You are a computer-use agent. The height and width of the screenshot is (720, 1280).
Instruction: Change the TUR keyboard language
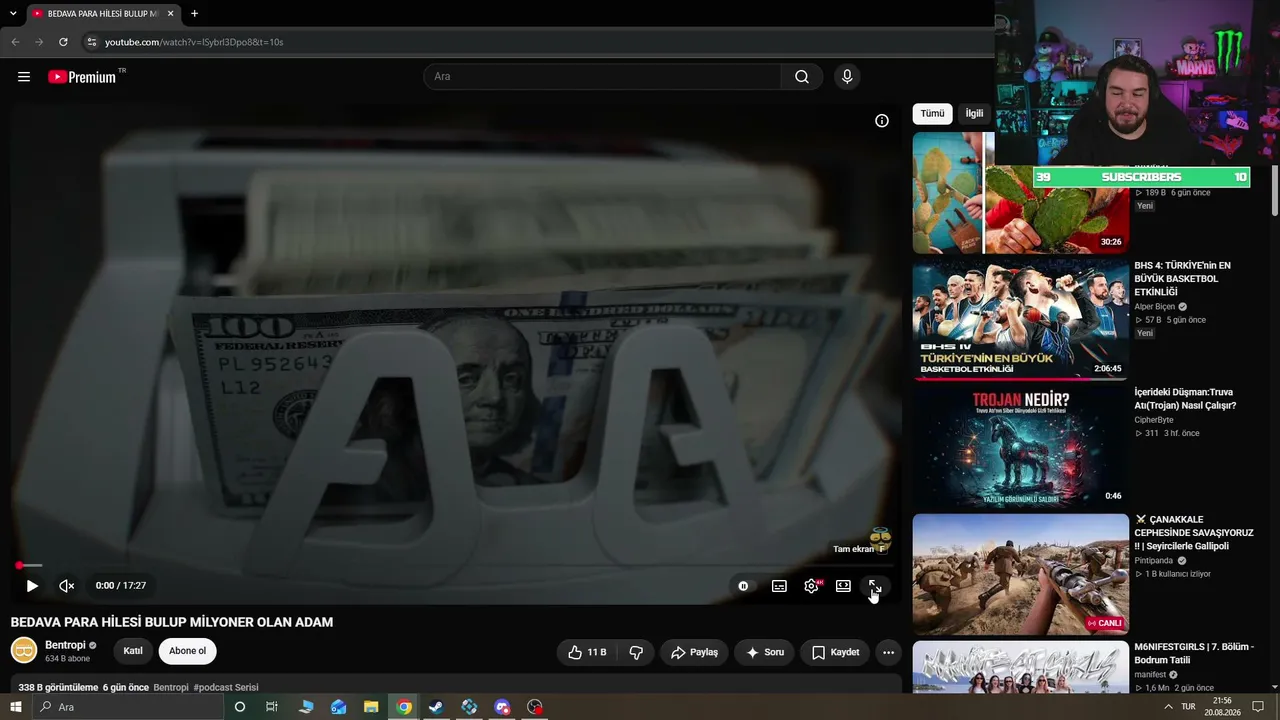[x=1188, y=707]
